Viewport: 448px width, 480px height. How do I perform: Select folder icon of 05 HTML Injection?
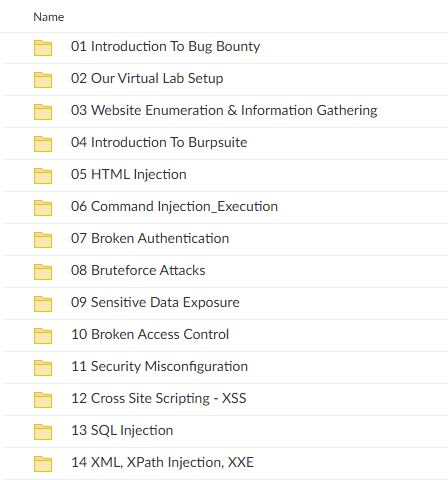point(43,176)
